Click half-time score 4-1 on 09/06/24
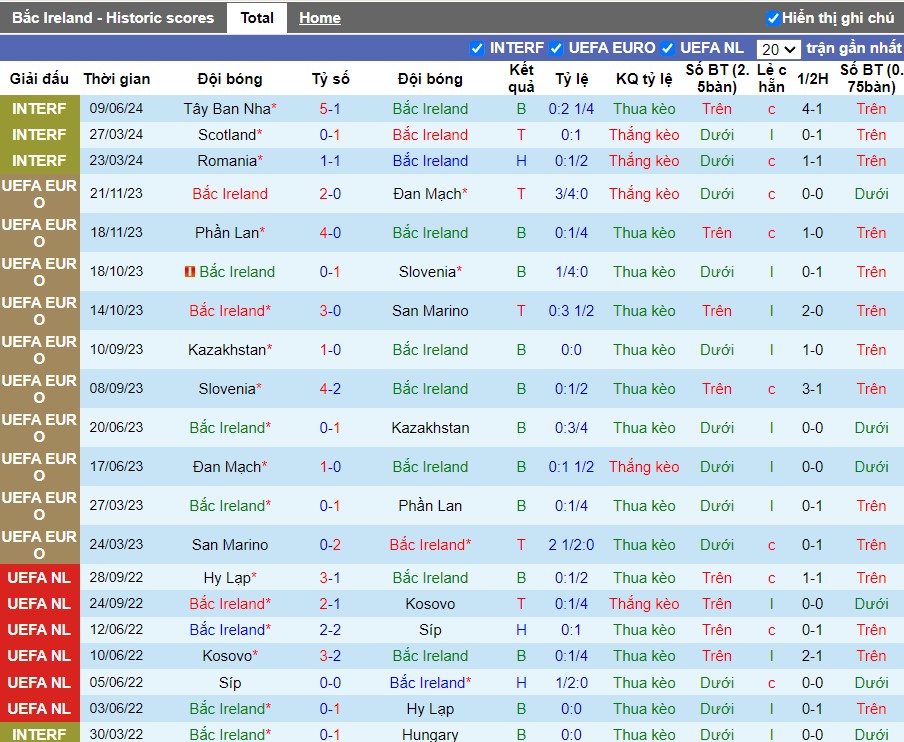Screen dimensions: 904x742 tap(812, 108)
